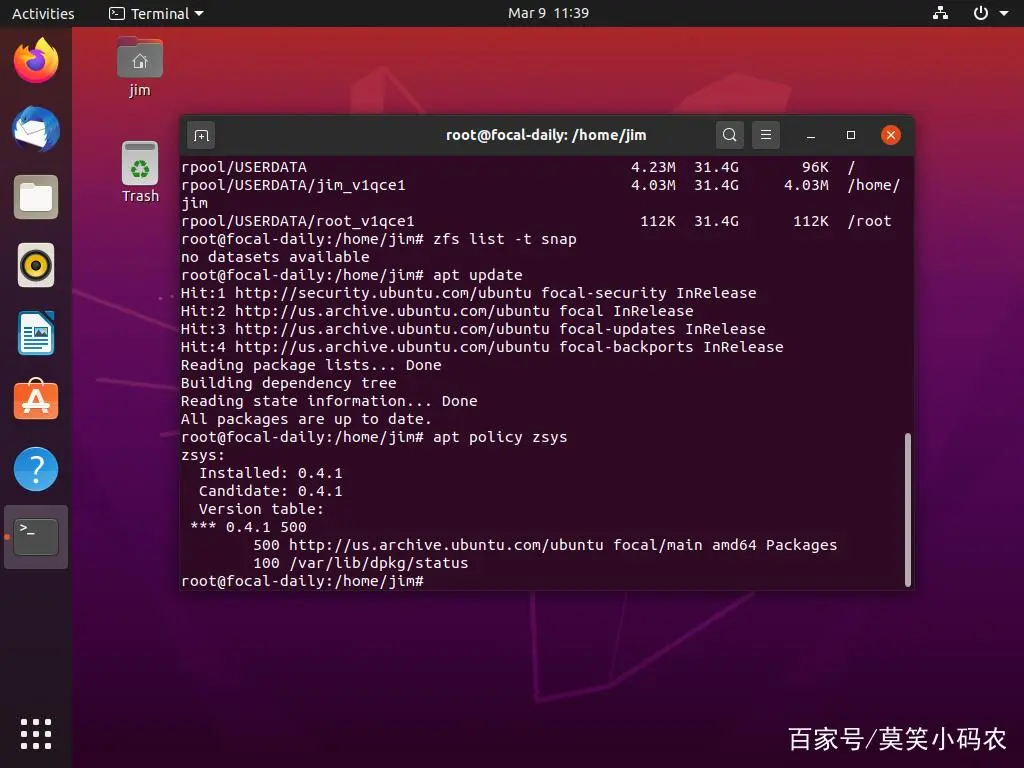Click the Hit:3 focal-updates InRelease line
The height and width of the screenshot is (768, 1024).
[473, 329]
